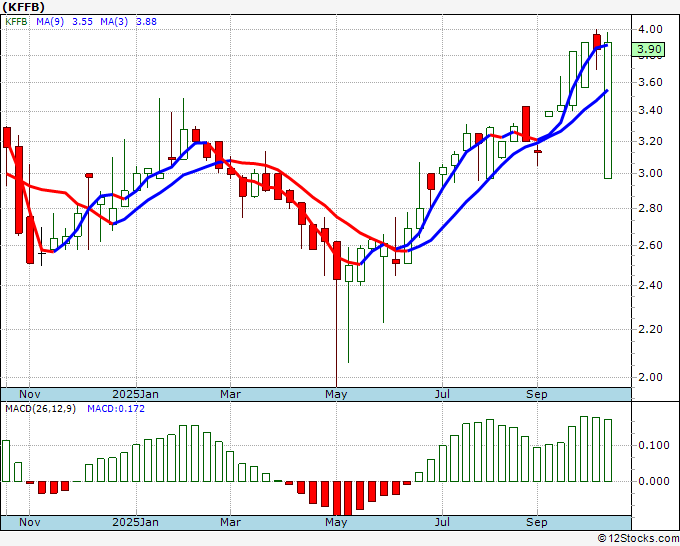Screen dimensions: 680x546
Task: Click May on the MACD date axis
Action: (336, 522)
